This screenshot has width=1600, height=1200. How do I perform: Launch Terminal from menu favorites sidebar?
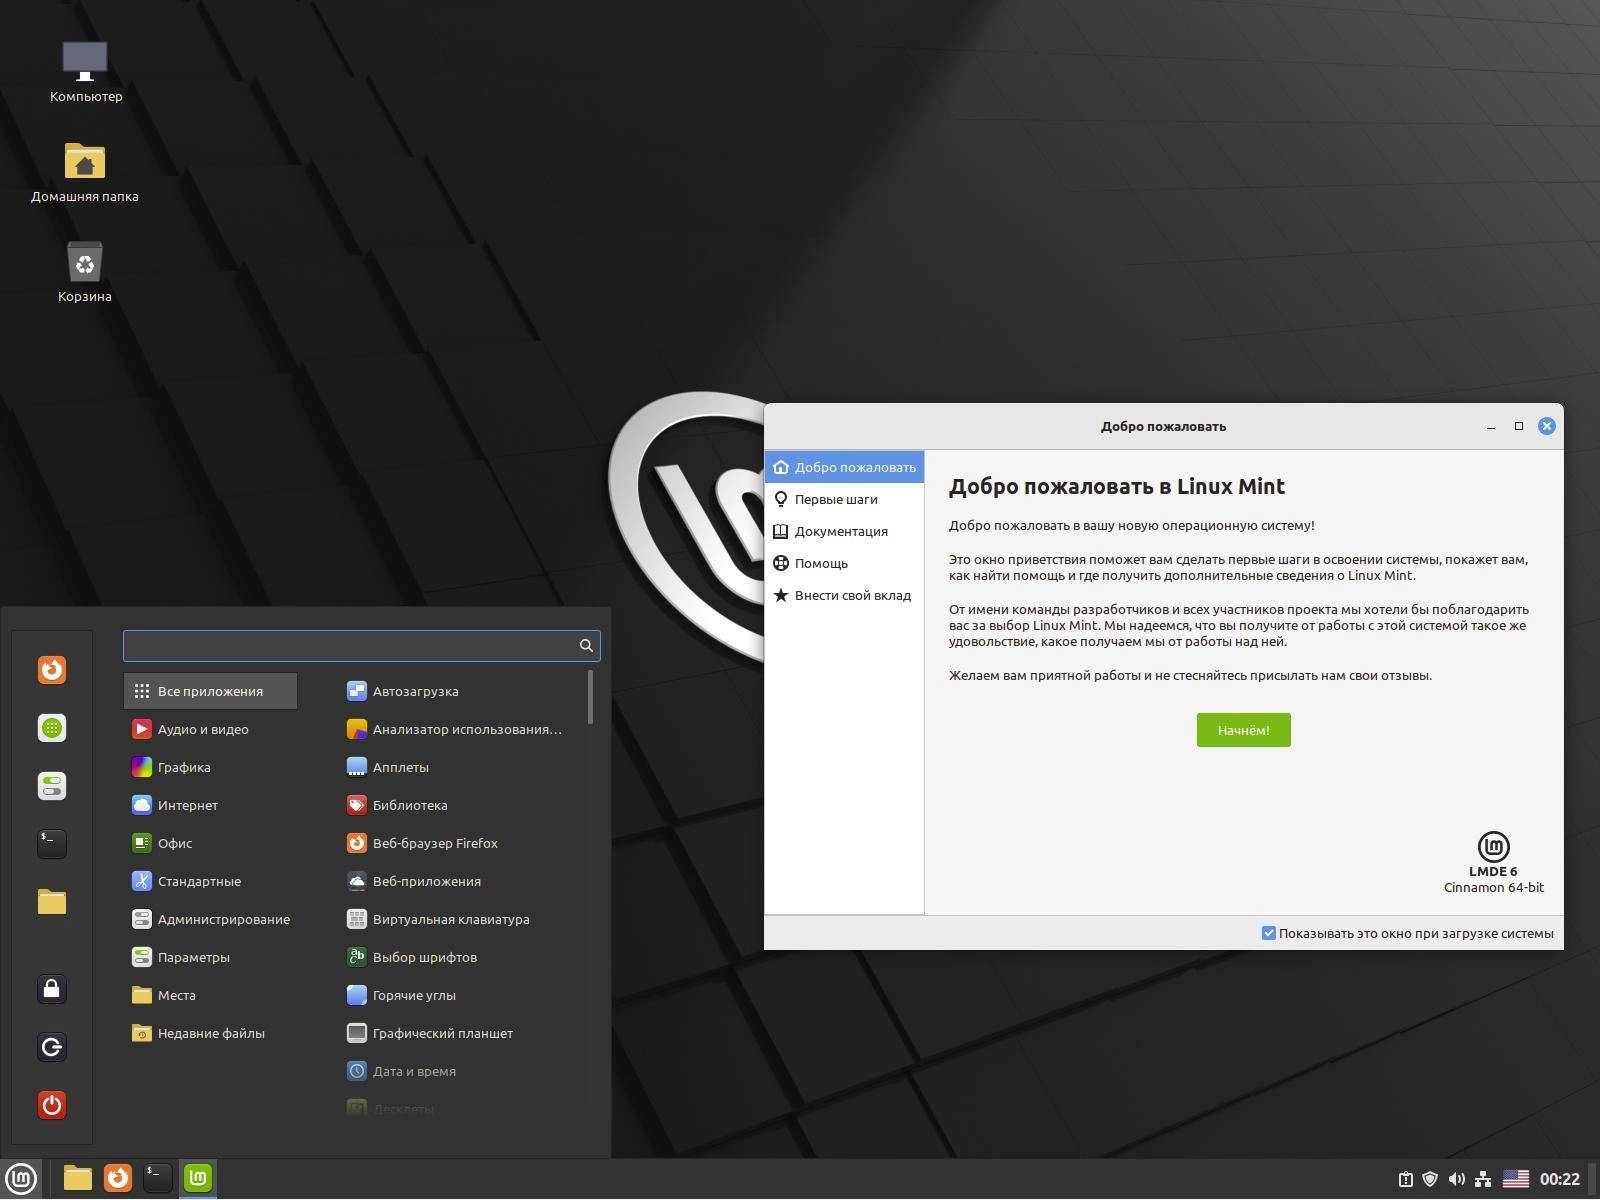pyautogui.click(x=52, y=844)
